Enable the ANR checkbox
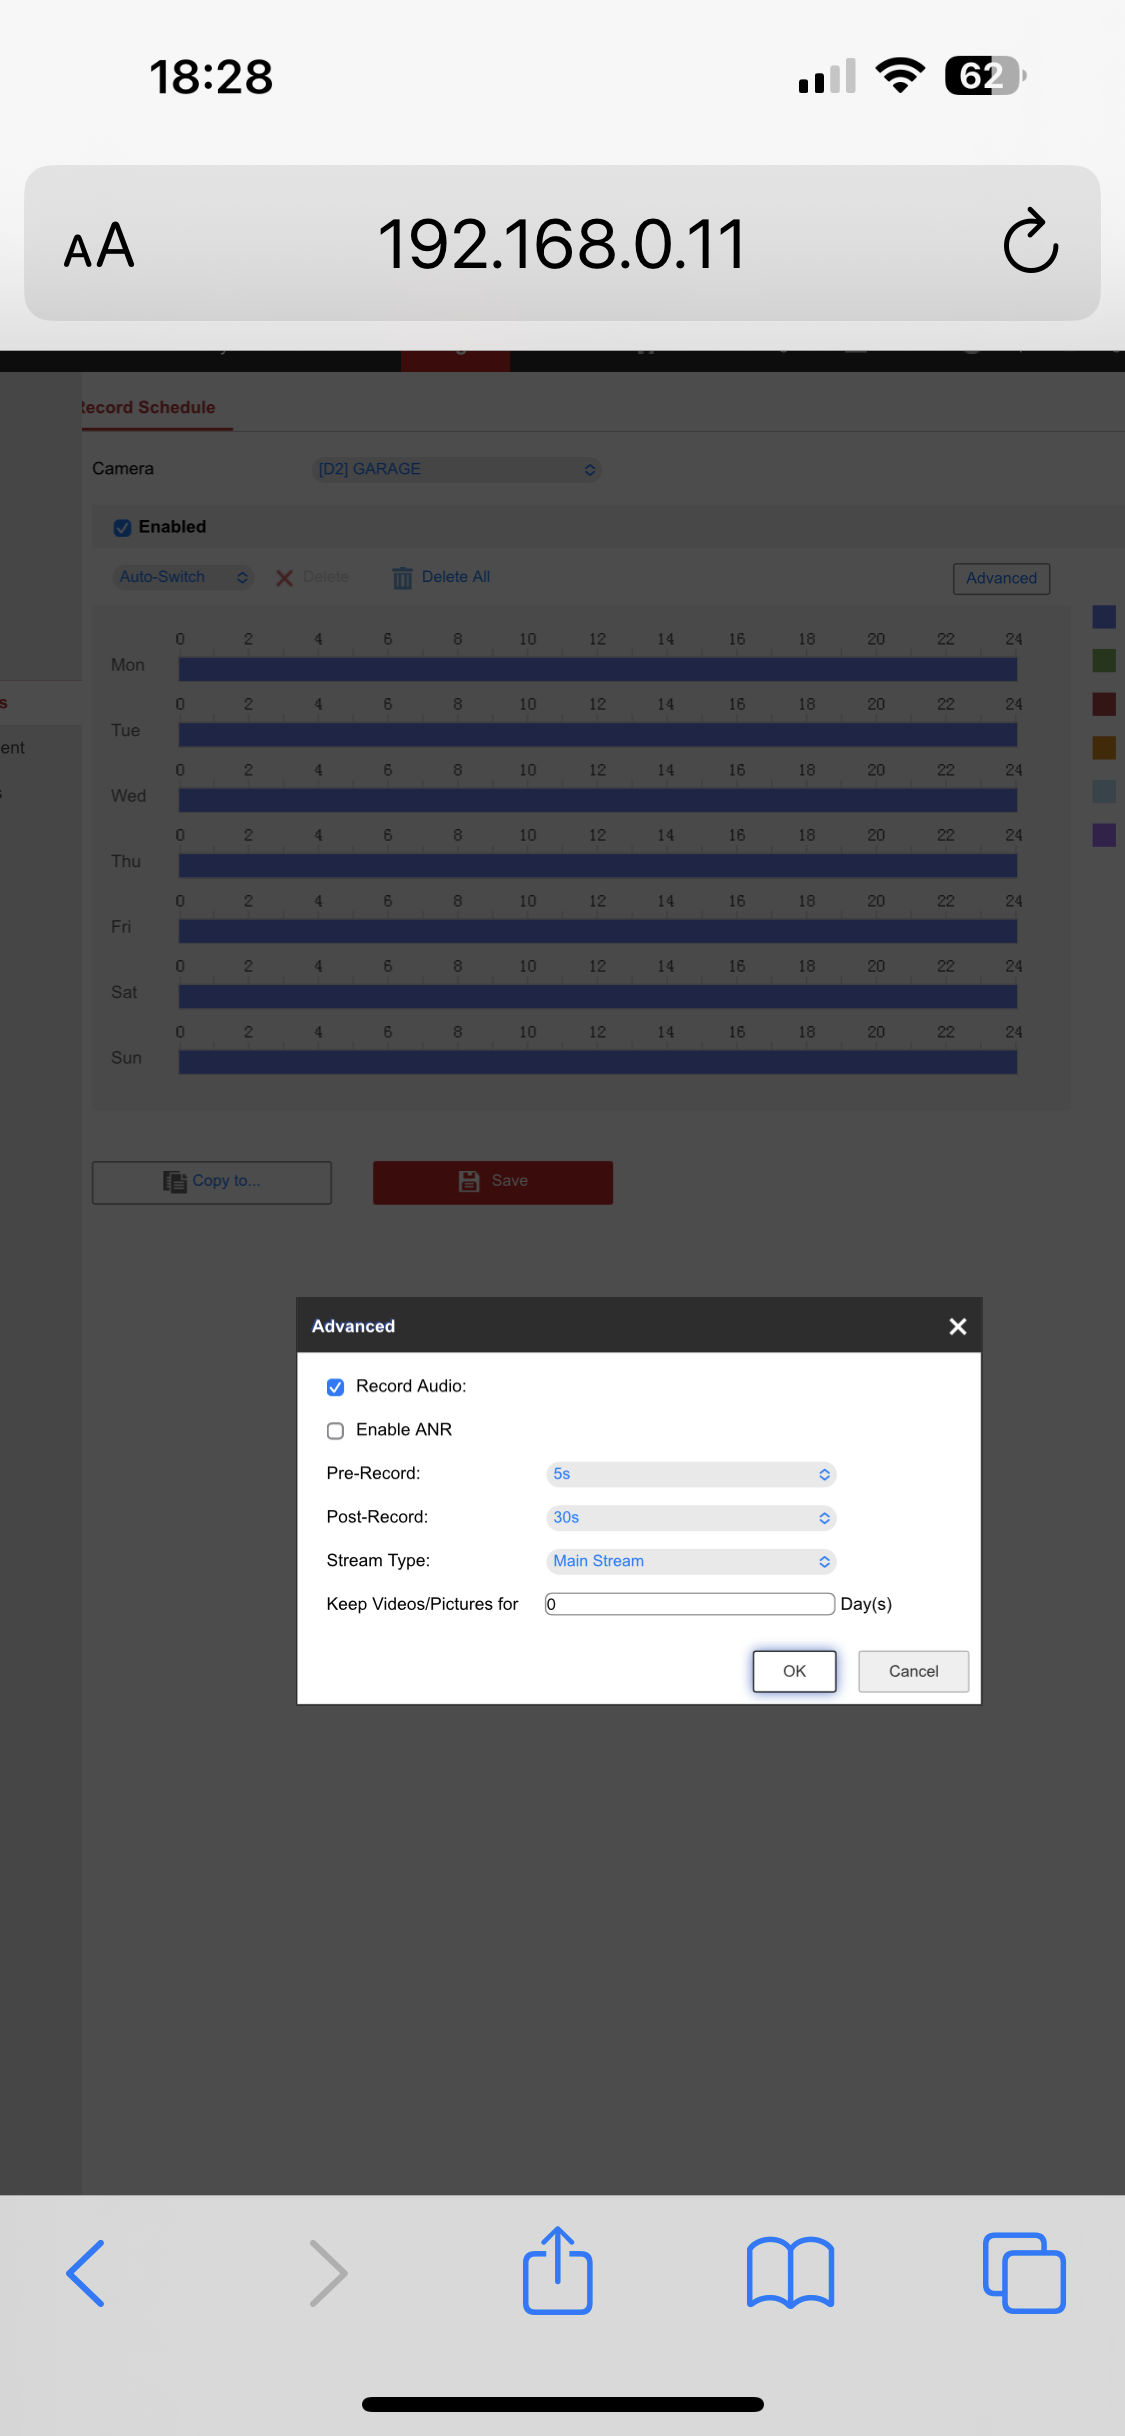This screenshot has width=1125, height=2436. pyautogui.click(x=336, y=1431)
